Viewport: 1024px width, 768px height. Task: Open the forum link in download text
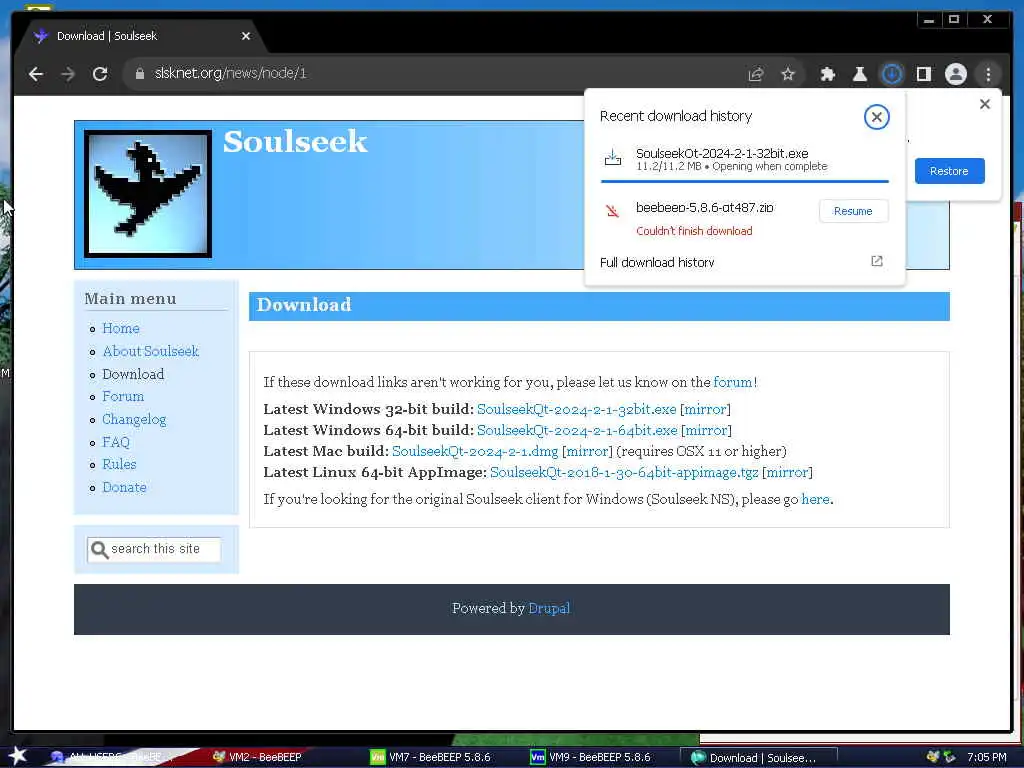pos(733,382)
